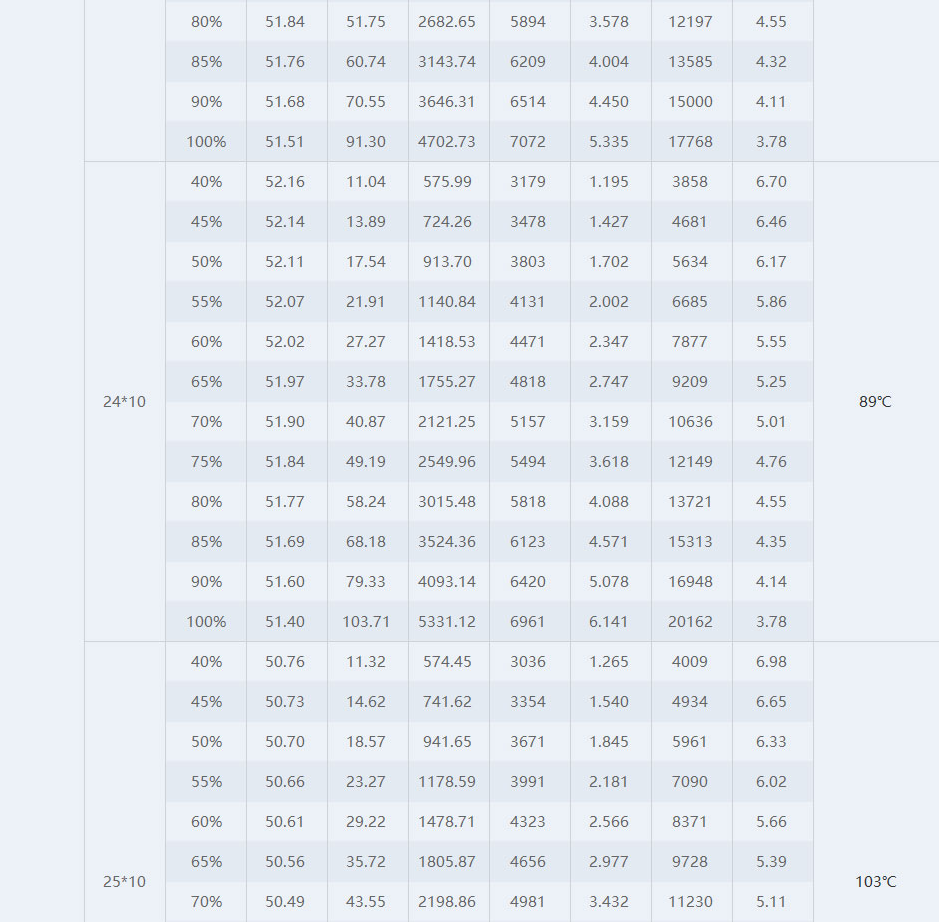Select the torque value 6.141 cell

pos(609,622)
